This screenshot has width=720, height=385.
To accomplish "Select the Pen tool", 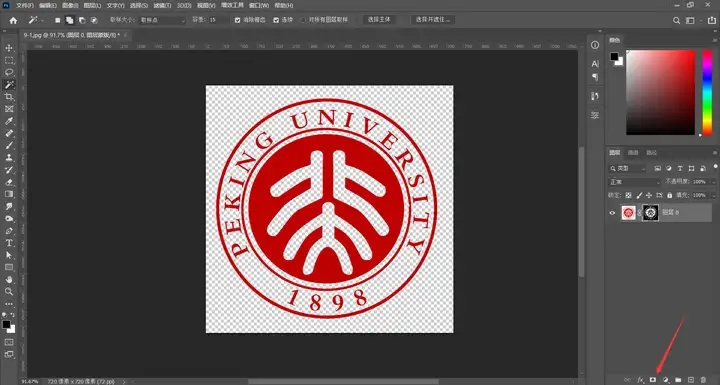I will 9,231.
